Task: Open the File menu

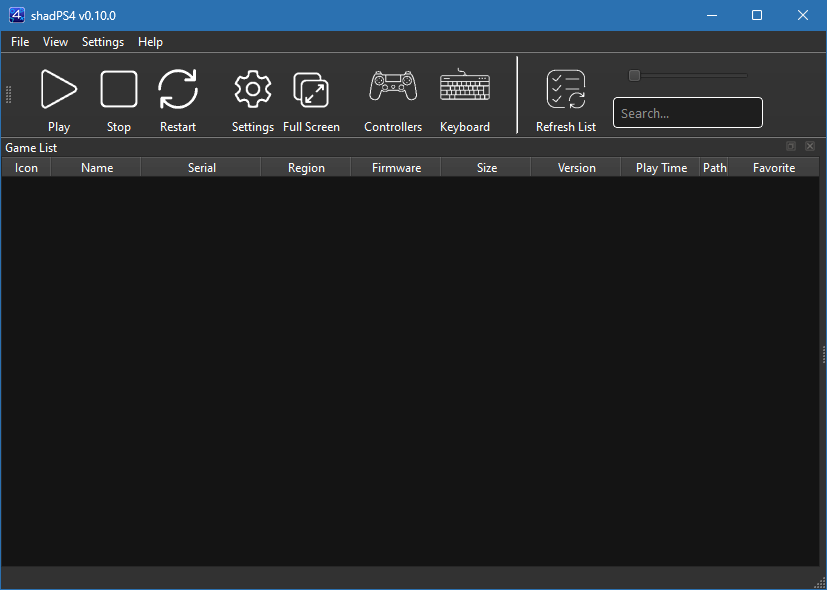Action: [x=20, y=42]
